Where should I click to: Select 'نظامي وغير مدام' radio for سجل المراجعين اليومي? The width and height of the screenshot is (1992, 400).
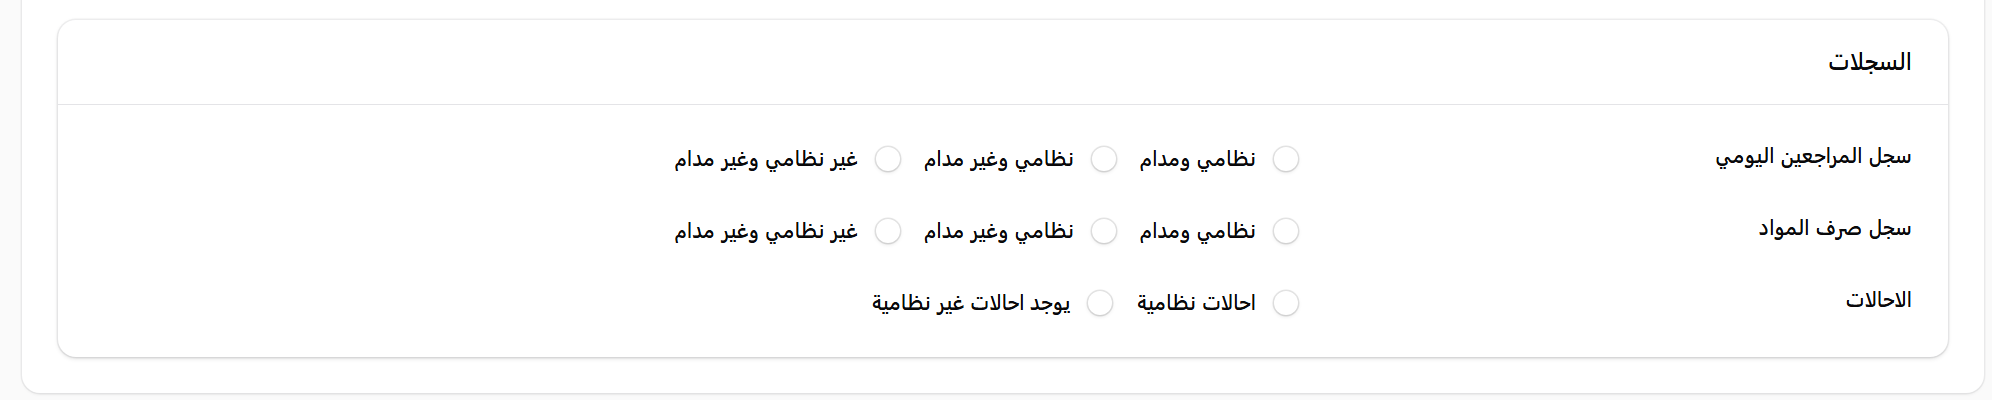pyautogui.click(x=1103, y=159)
